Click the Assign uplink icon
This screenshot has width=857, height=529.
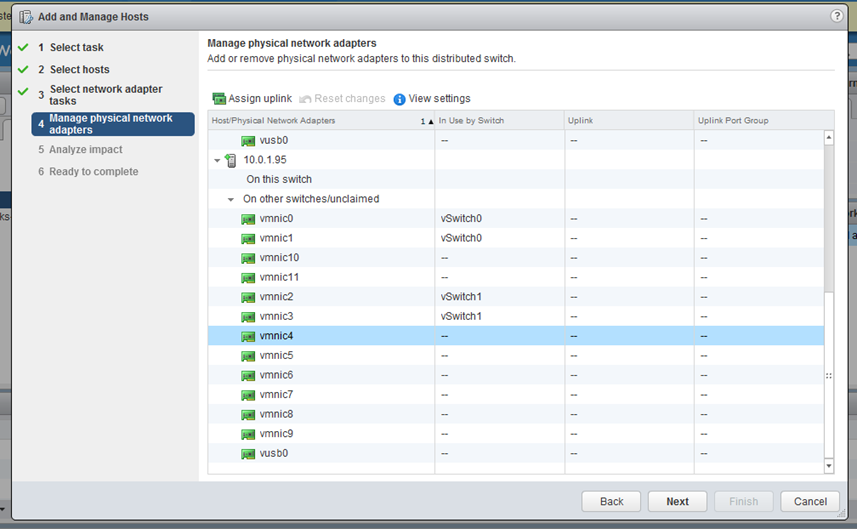tap(219, 99)
